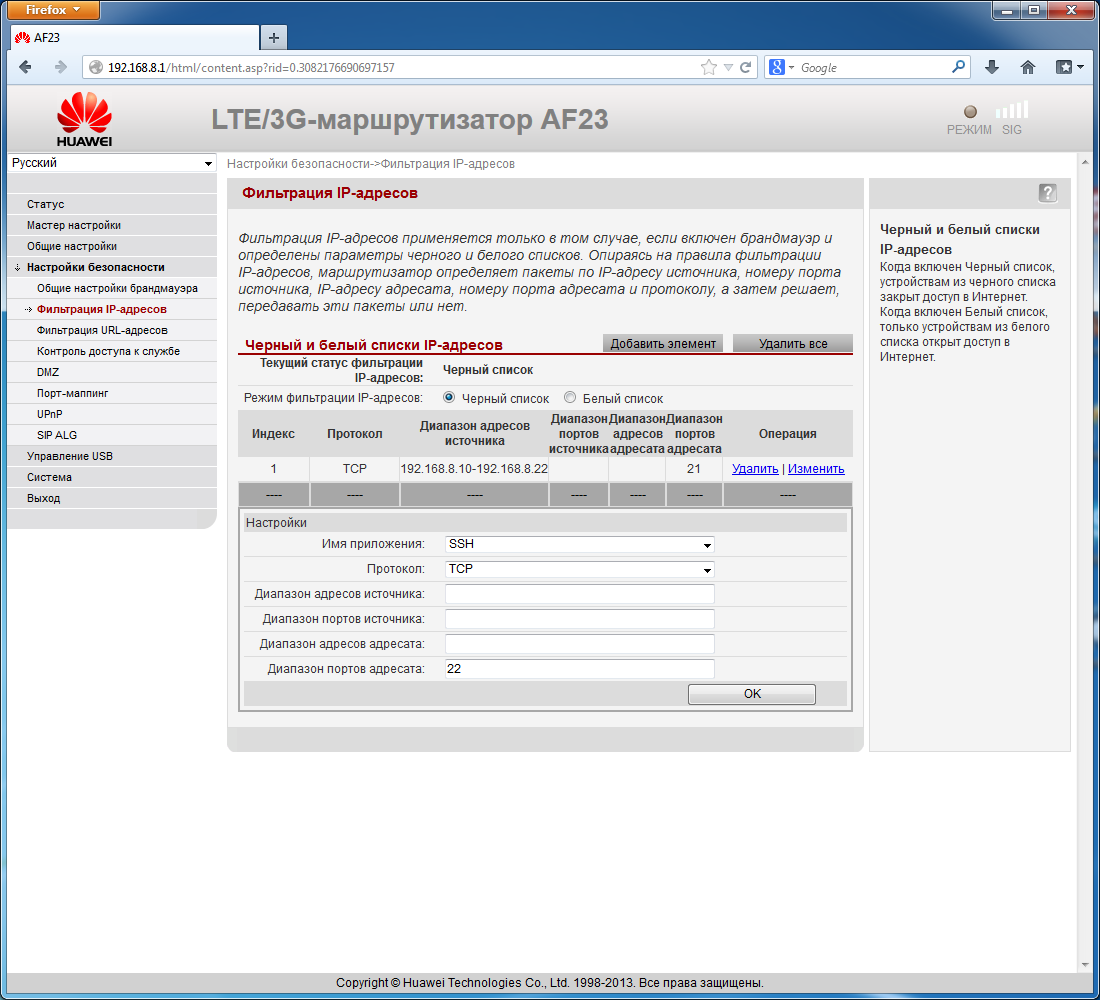Open the SIP ALG submenu item
This screenshot has width=1100, height=1000.
click(x=57, y=436)
